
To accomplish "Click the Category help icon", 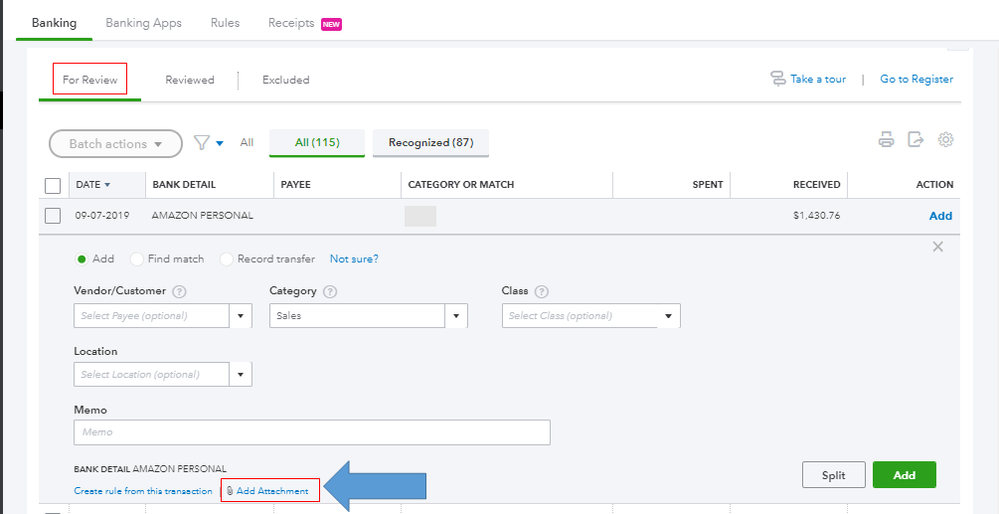I will (330, 292).
